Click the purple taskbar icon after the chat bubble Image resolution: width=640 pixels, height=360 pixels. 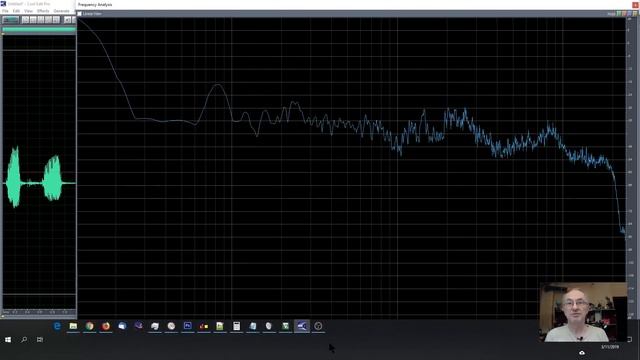tap(139, 326)
